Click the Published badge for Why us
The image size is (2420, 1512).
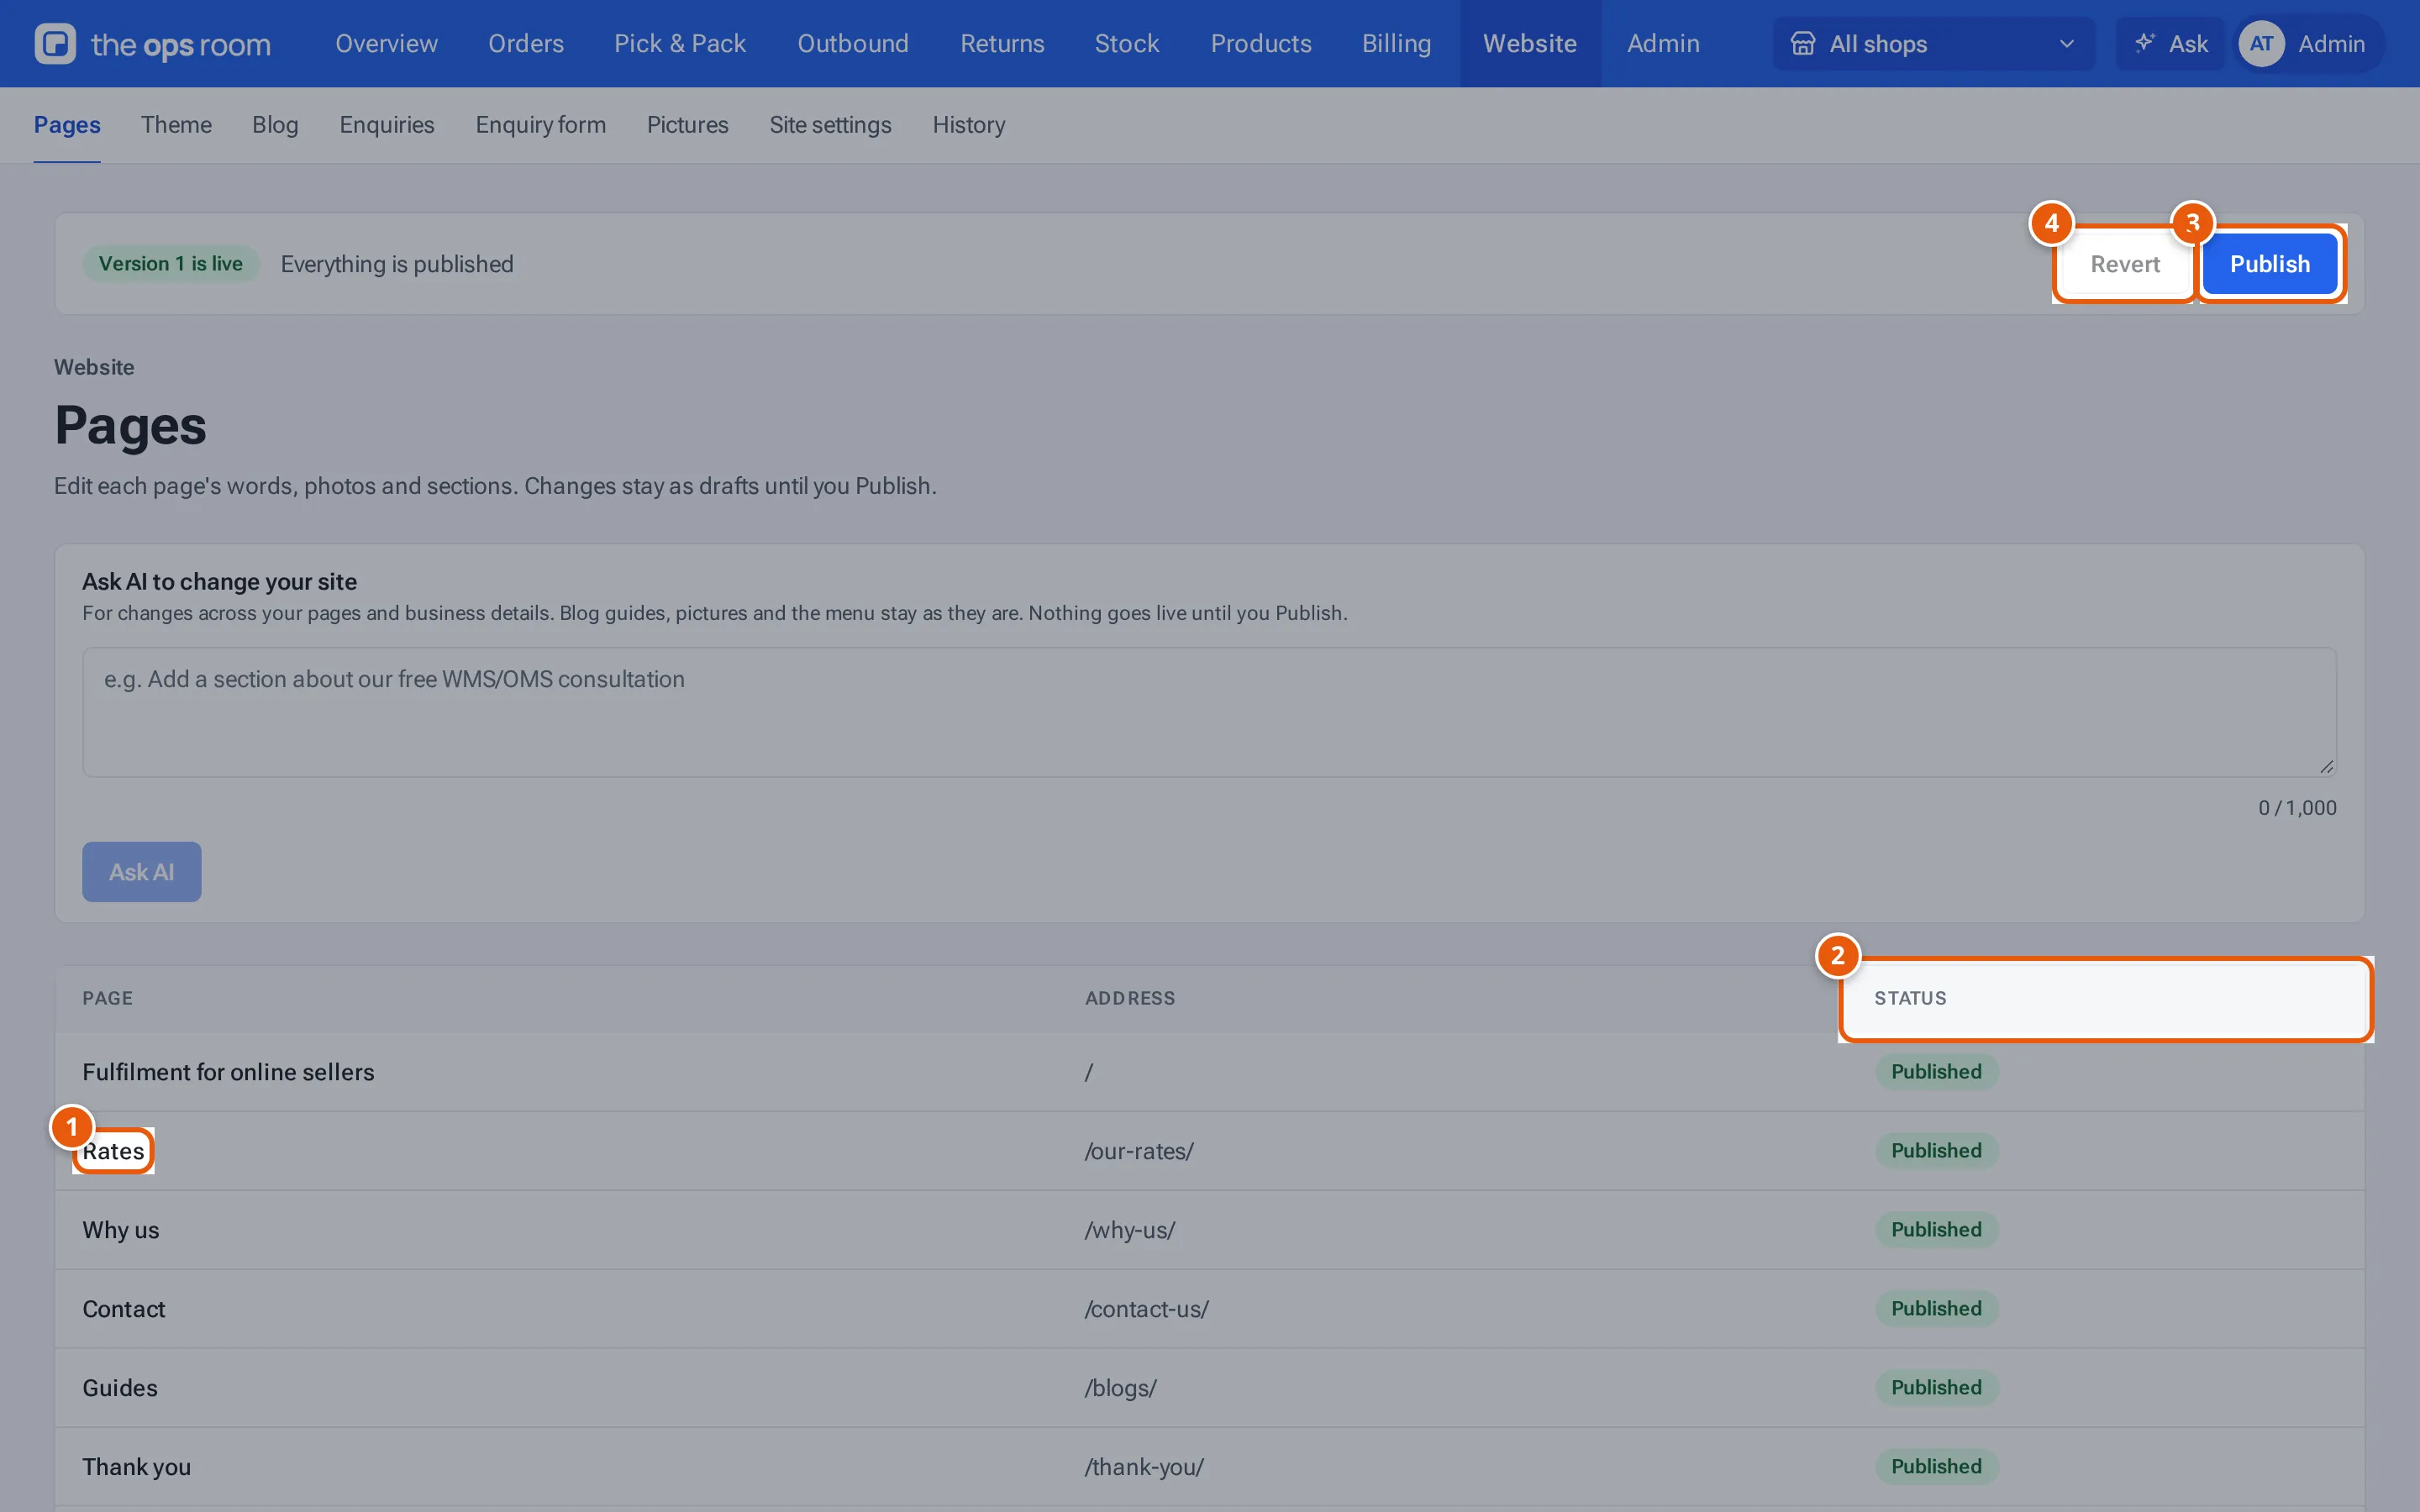[1936, 1230]
